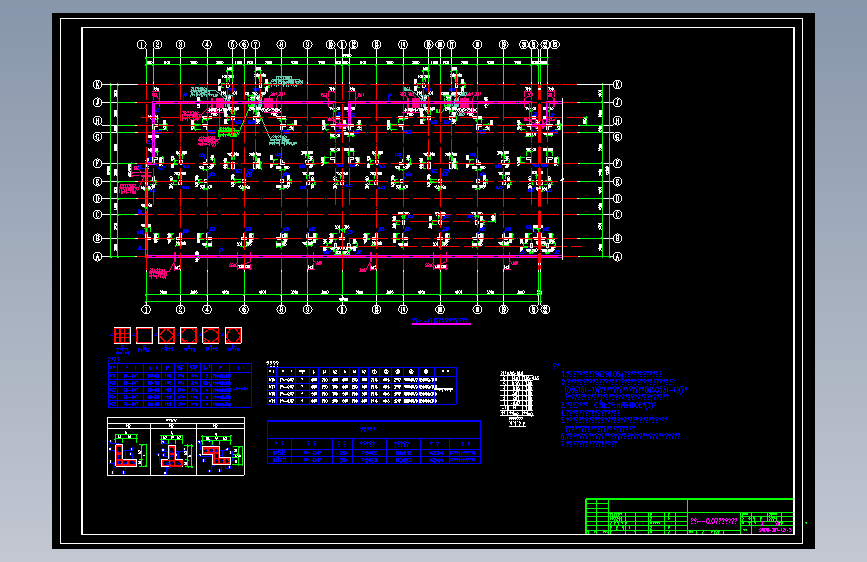The height and width of the screenshot is (562, 867).
Task: Click axis bubble D on the right side
Action: (618, 198)
